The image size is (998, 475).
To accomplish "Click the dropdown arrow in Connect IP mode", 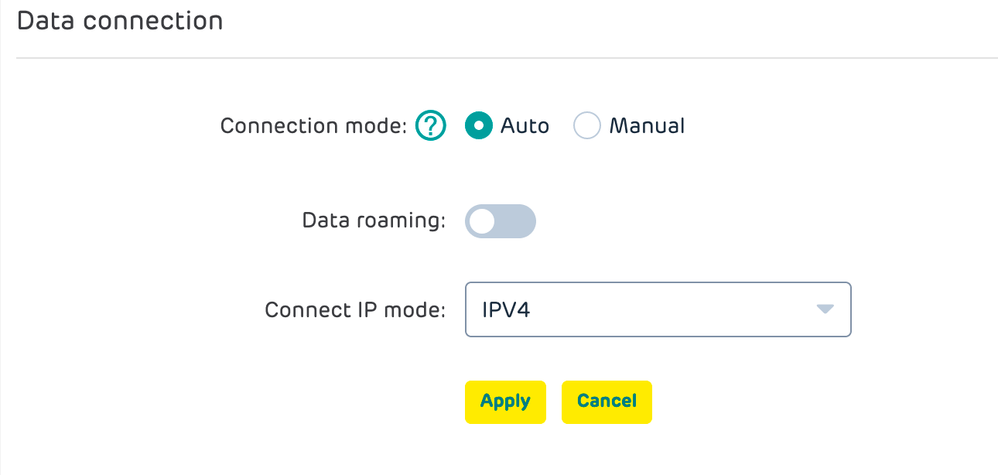I will 825,309.
